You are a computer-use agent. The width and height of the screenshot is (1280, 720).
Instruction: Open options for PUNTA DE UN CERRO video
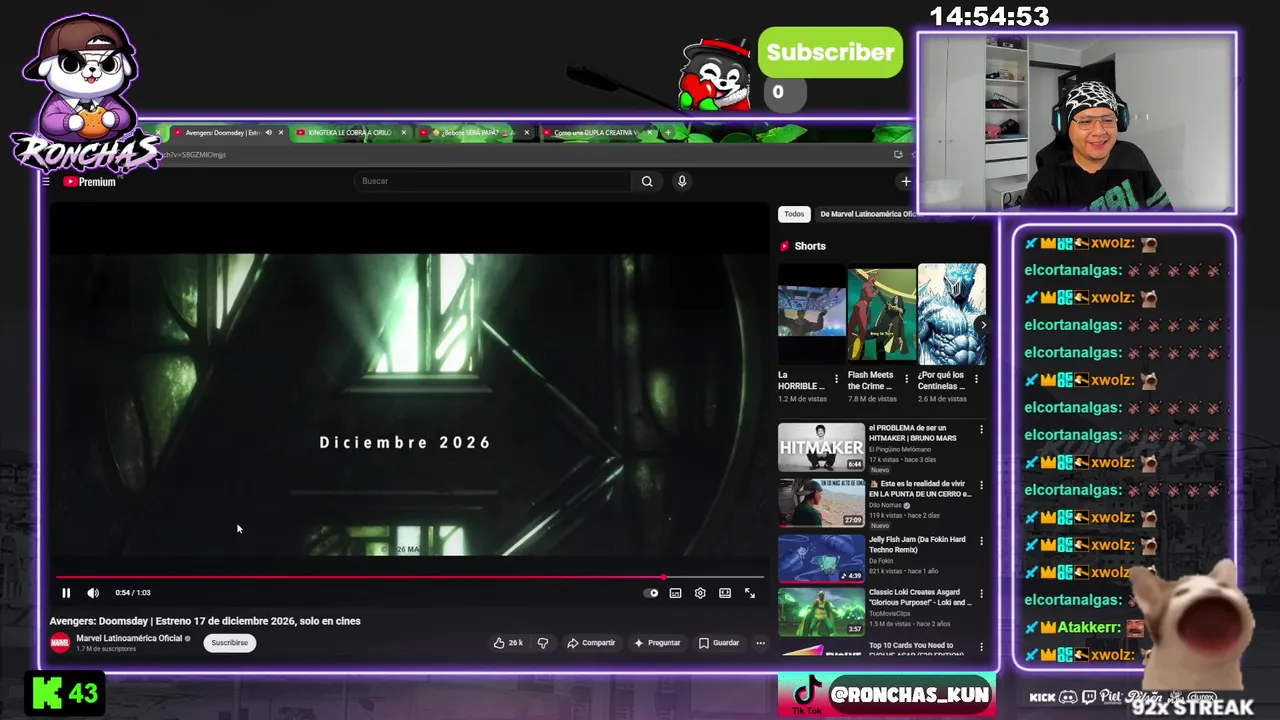(x=981, y=486)
